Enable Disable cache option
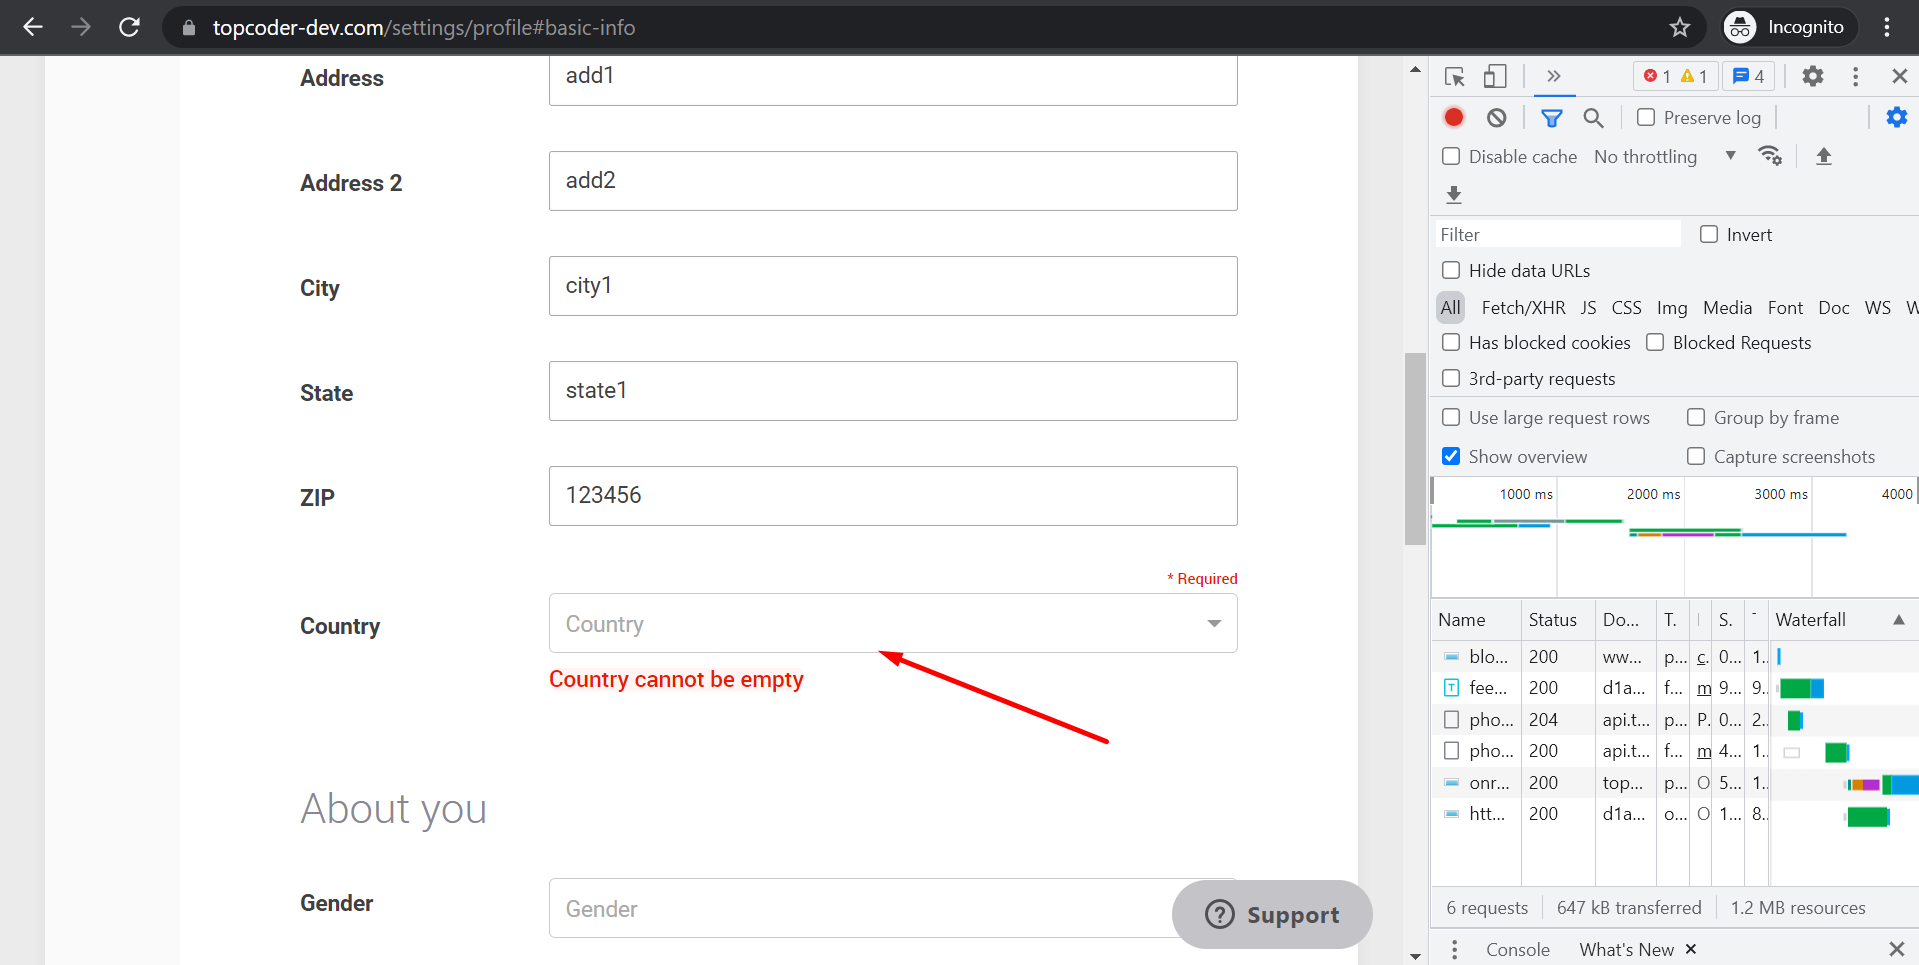This screenshot has width=1919, height=965. click(x=1451, y=156)
